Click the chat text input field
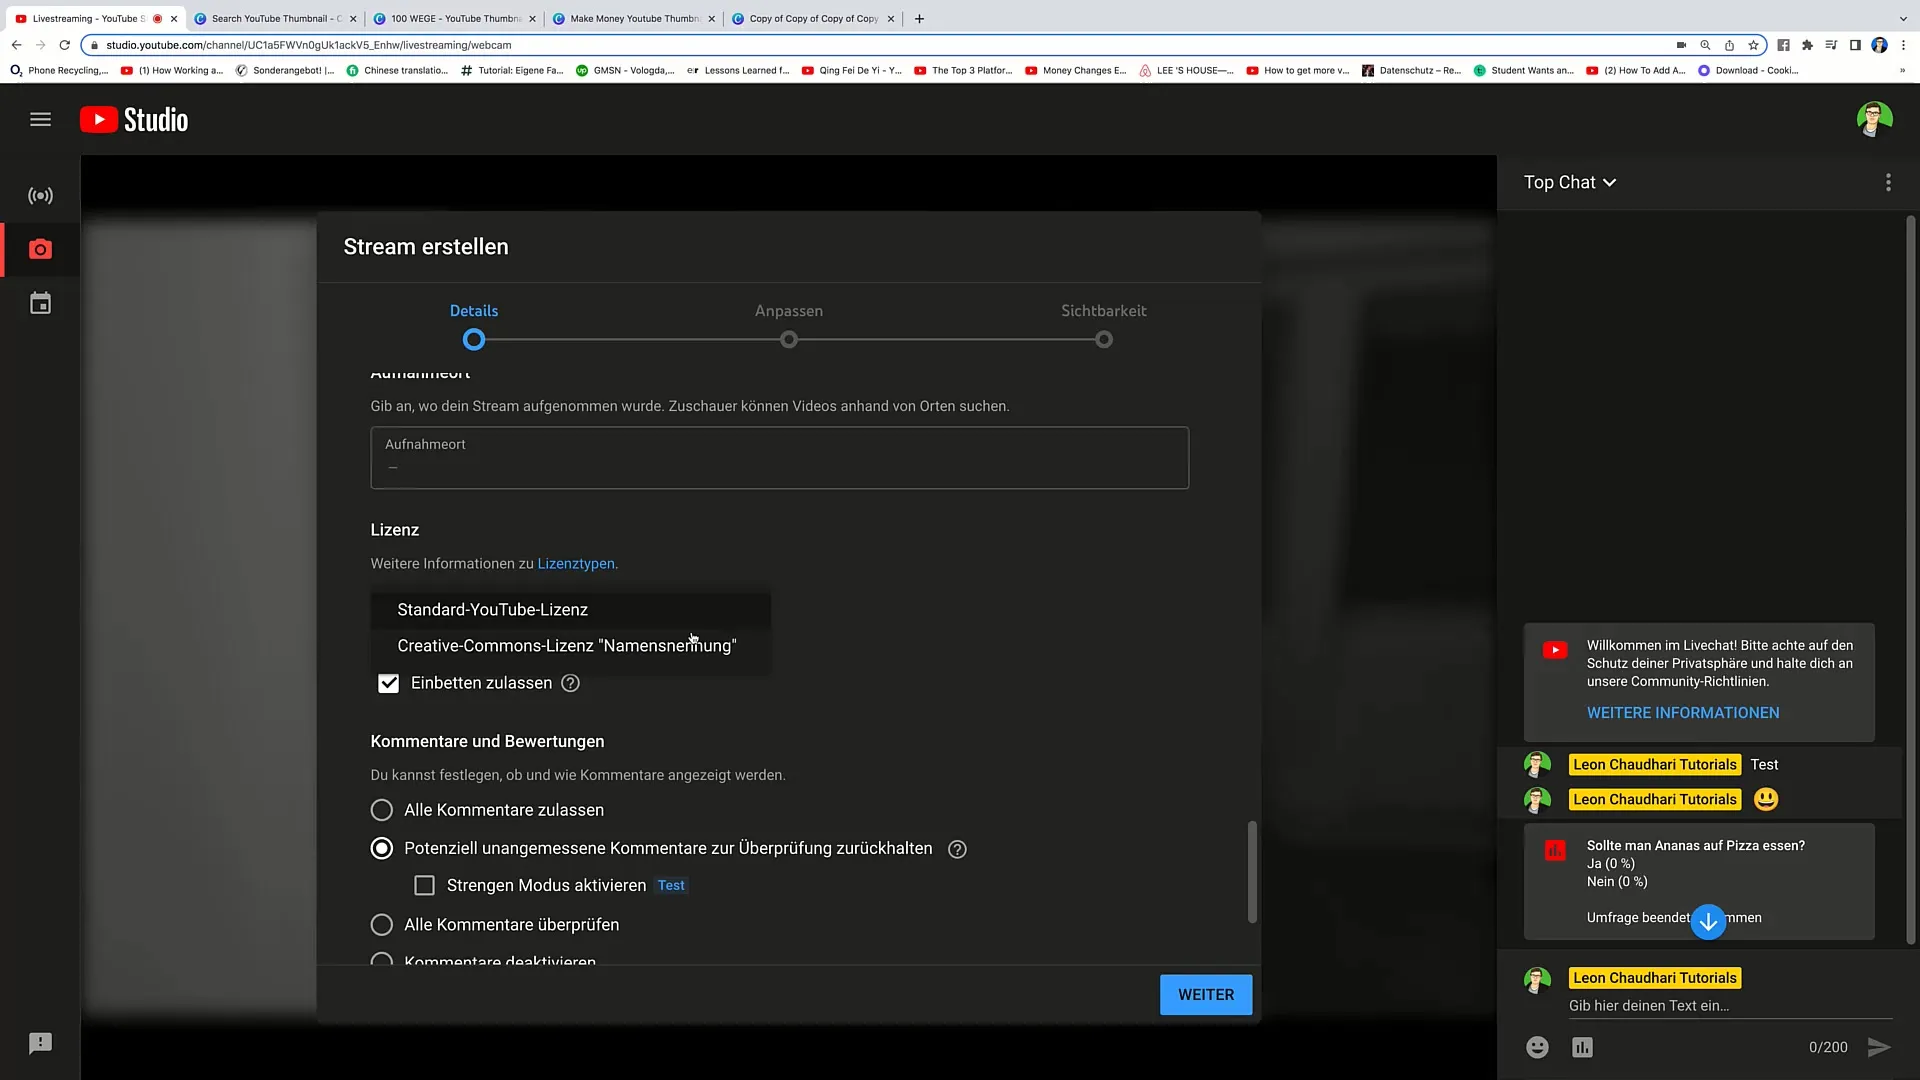Viewport: 1920px width, 1080px height. pos(1701,1005)
